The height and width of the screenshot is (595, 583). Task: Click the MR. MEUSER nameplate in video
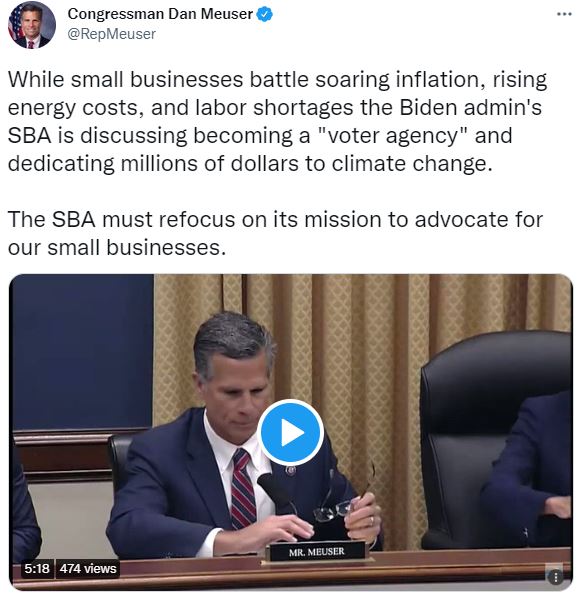(x=317, y=551)
